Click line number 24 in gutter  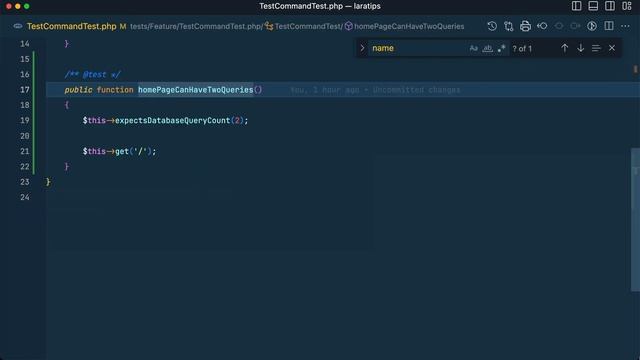click(x=25, y=197)
